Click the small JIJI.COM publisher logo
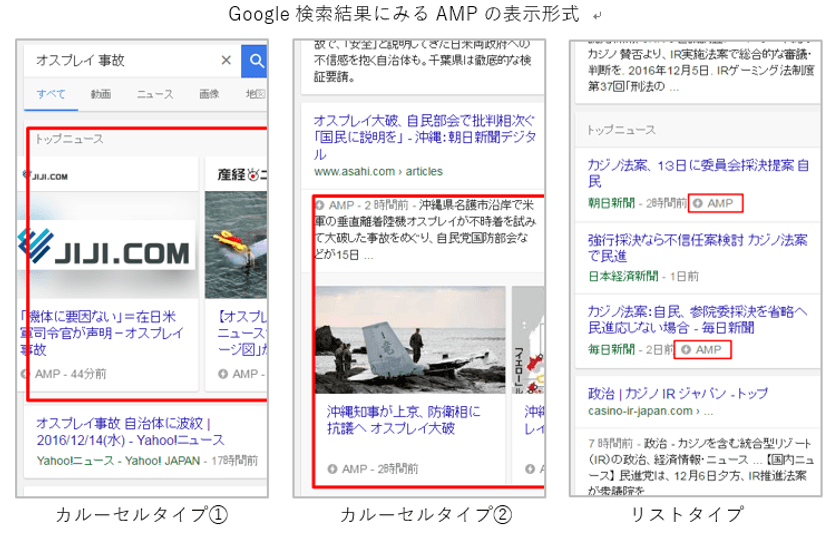The width and height of the screenshot is (840, 534). coord(45,176)
